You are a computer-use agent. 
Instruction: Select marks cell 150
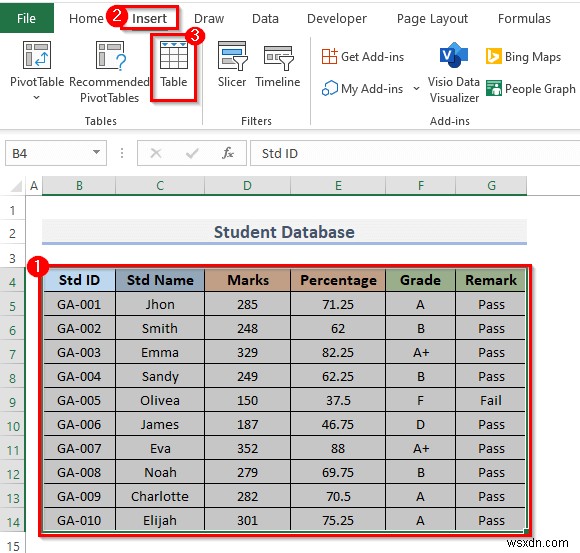247,400
